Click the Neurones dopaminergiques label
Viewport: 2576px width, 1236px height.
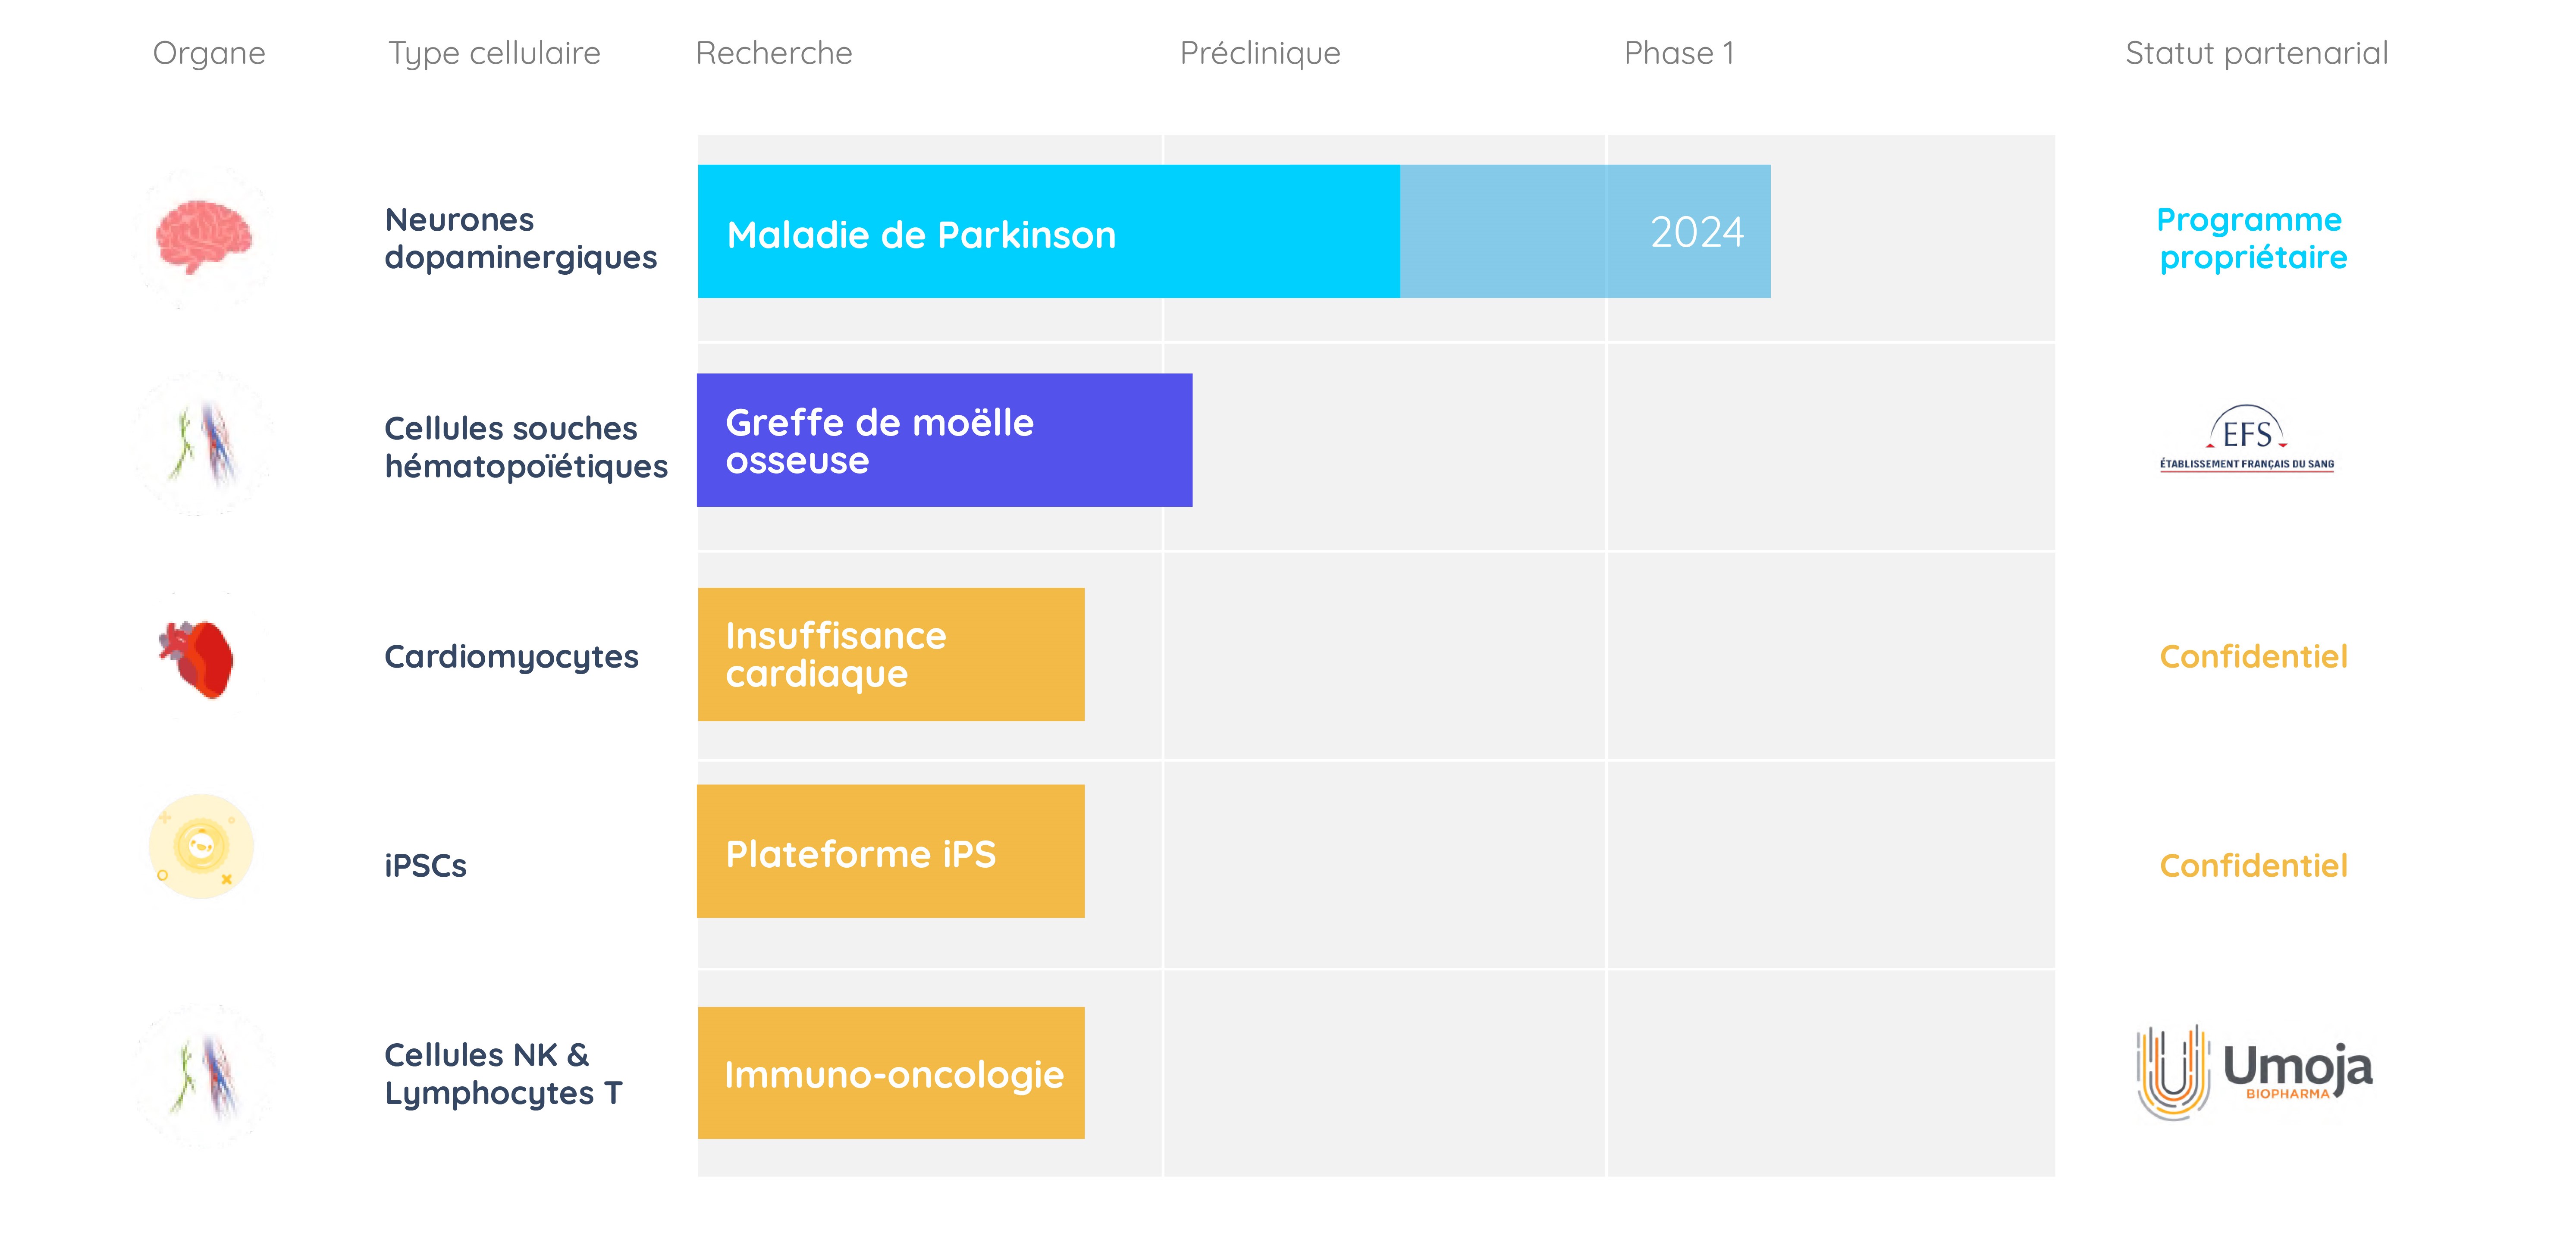521,238
